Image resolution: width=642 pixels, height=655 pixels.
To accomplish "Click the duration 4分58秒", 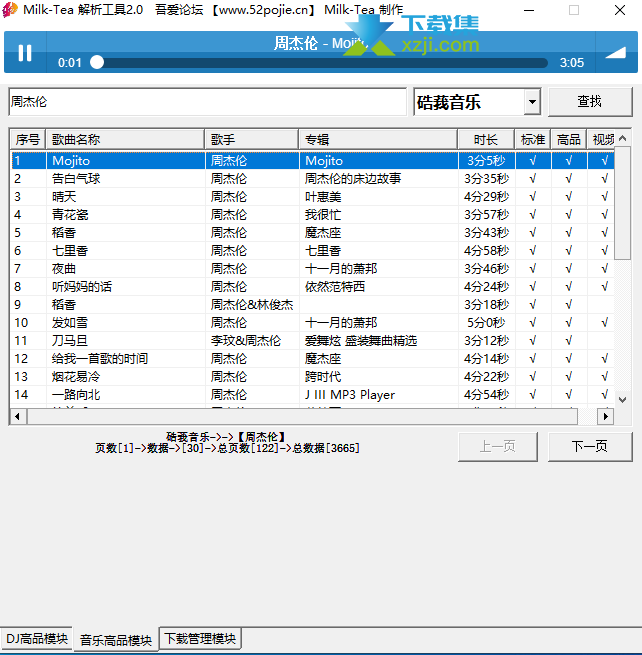I will click(x=486, y=251).
